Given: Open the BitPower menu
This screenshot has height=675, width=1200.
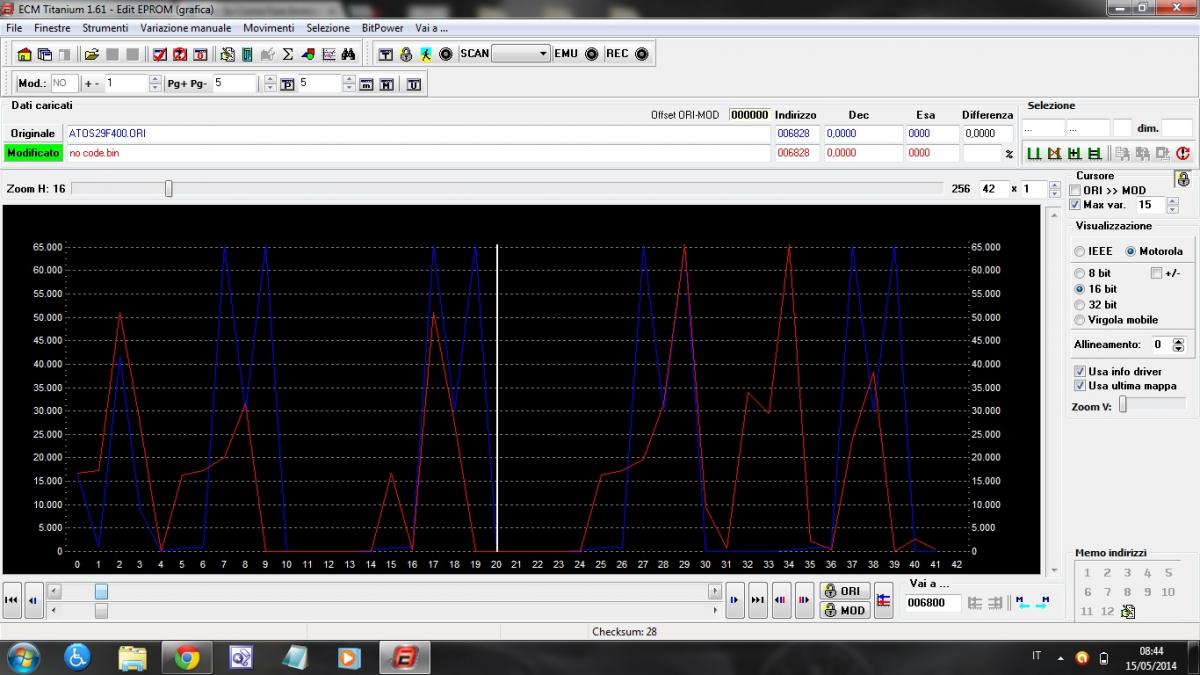Looking at the screenshot, I should tap(382, 28).
